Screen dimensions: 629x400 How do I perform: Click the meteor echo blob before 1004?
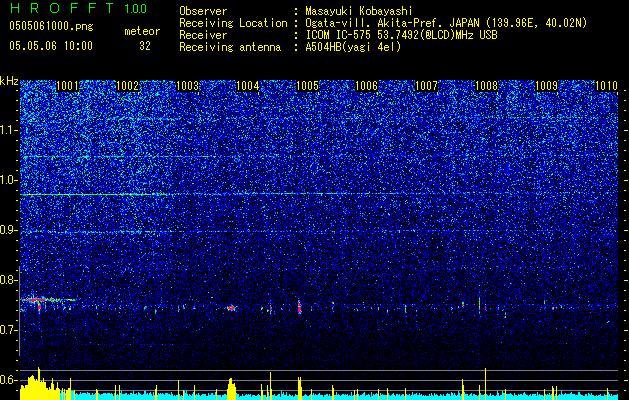pos(231,308)
